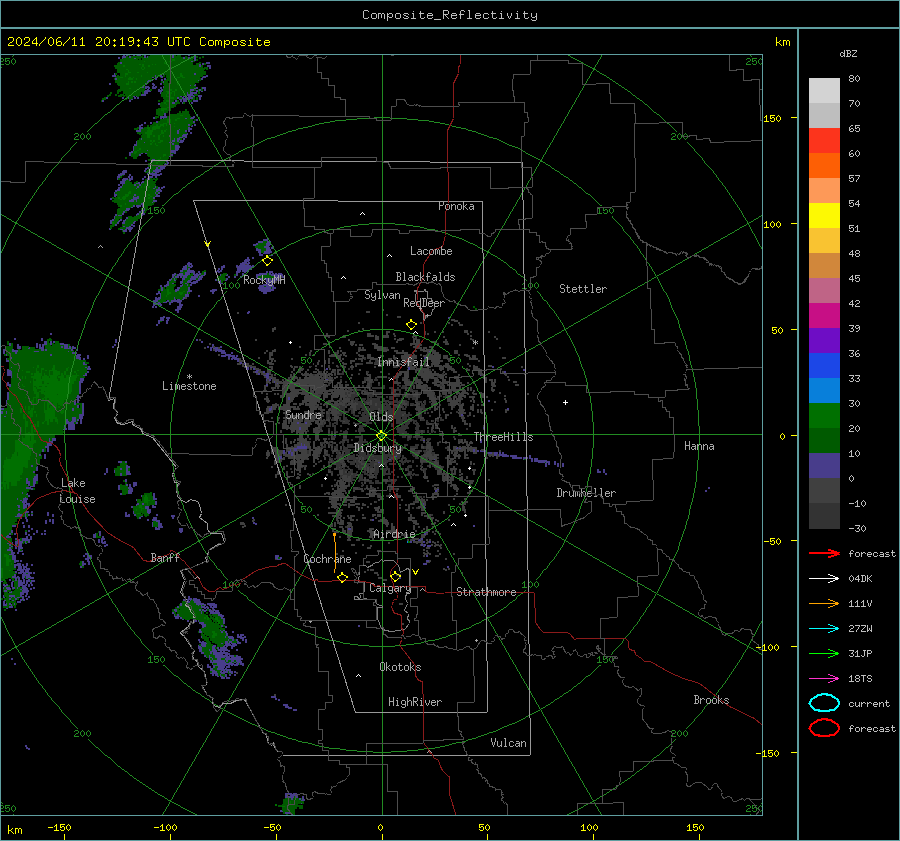The image size is (900, 841).
Task: Select the light gray 70–80 dBZ swatch
Action: [824, 91]
